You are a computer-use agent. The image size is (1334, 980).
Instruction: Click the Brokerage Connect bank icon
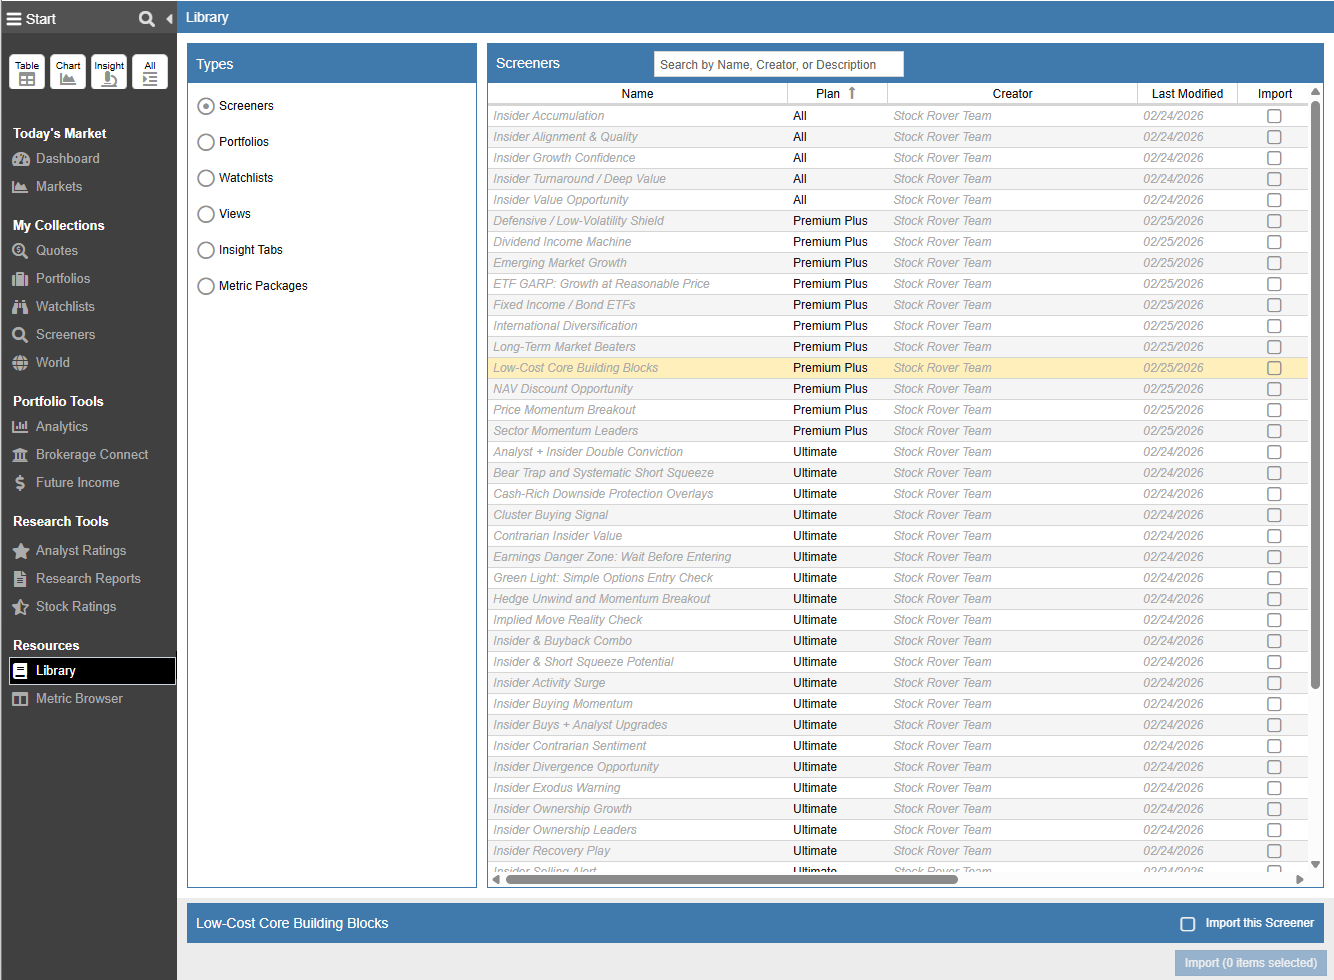[20, 455]
